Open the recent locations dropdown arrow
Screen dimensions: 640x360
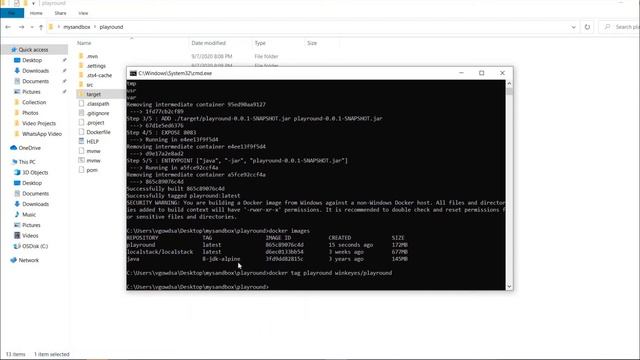coord(32,27)
